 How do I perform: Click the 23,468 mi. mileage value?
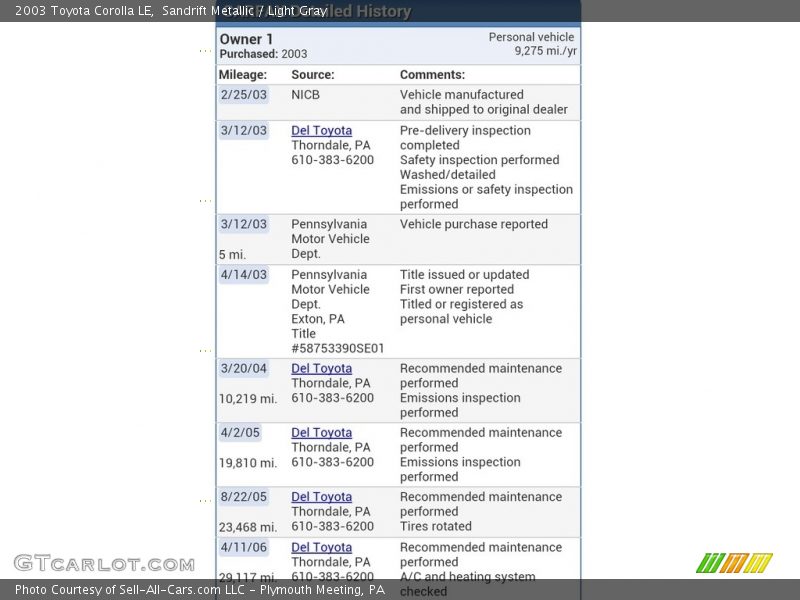pyautogui.click(x=248, y=528)
